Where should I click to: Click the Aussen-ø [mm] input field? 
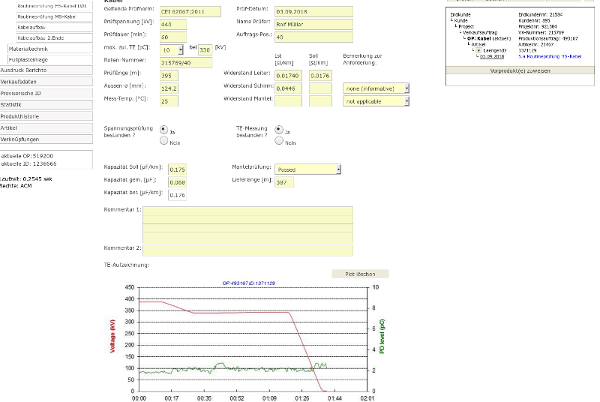[169, 88]
